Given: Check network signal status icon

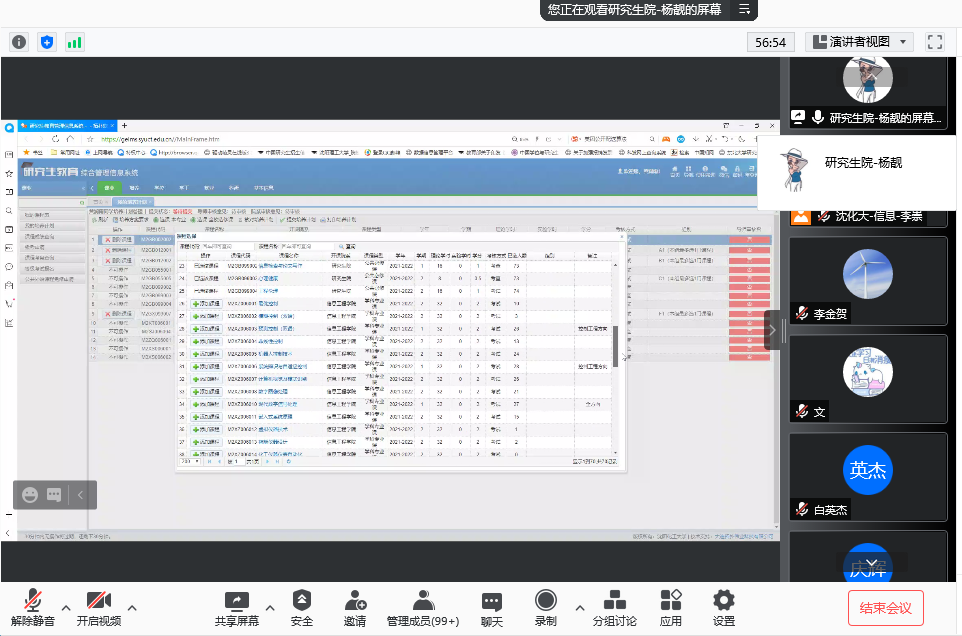Looking at the screenshot, I should tap(74, 42).
